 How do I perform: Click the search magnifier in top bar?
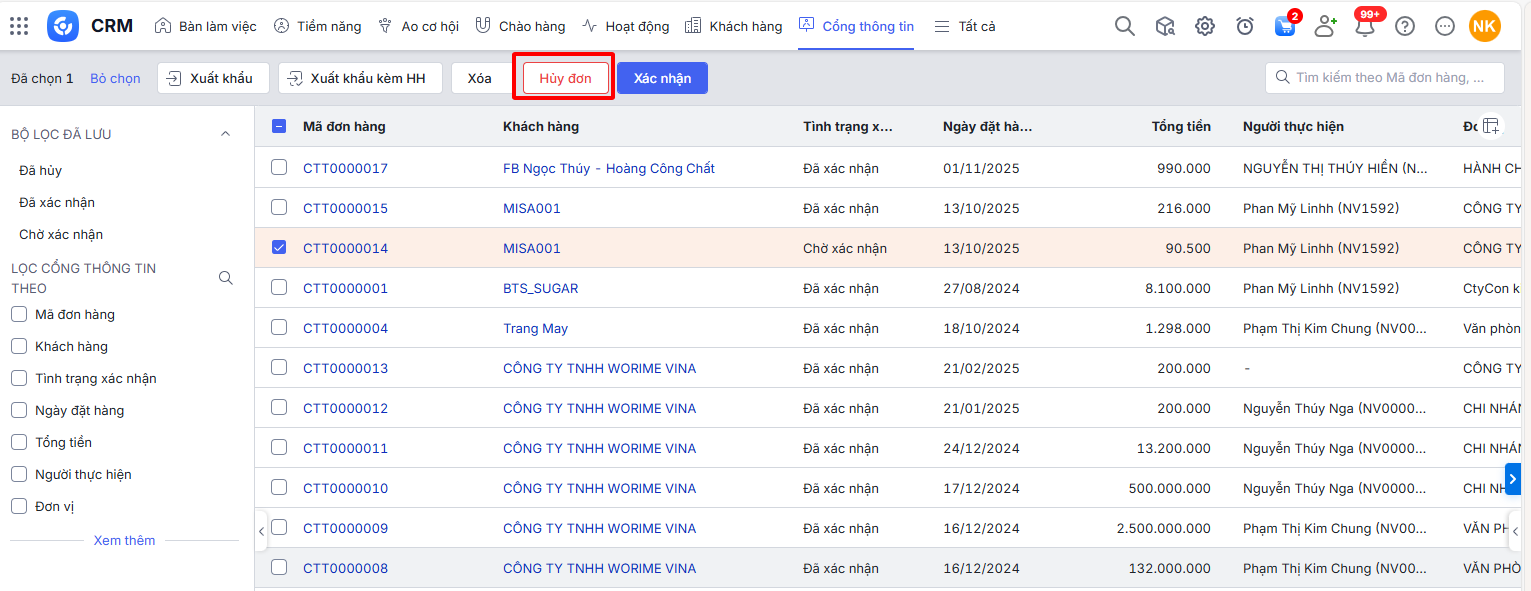(1125, 26)
